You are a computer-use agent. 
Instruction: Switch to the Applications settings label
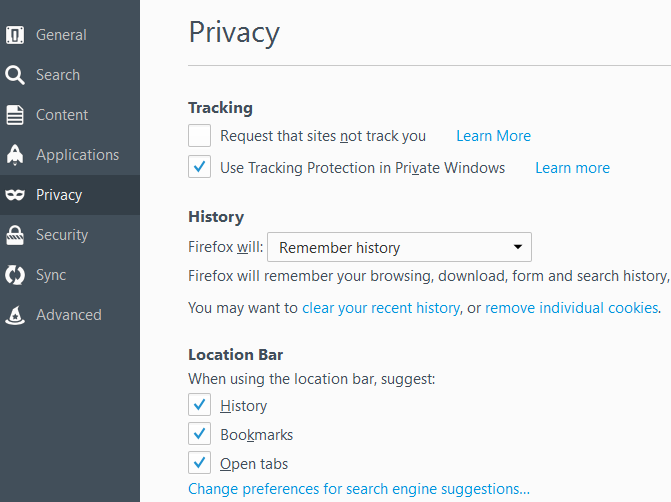[77, 155]
